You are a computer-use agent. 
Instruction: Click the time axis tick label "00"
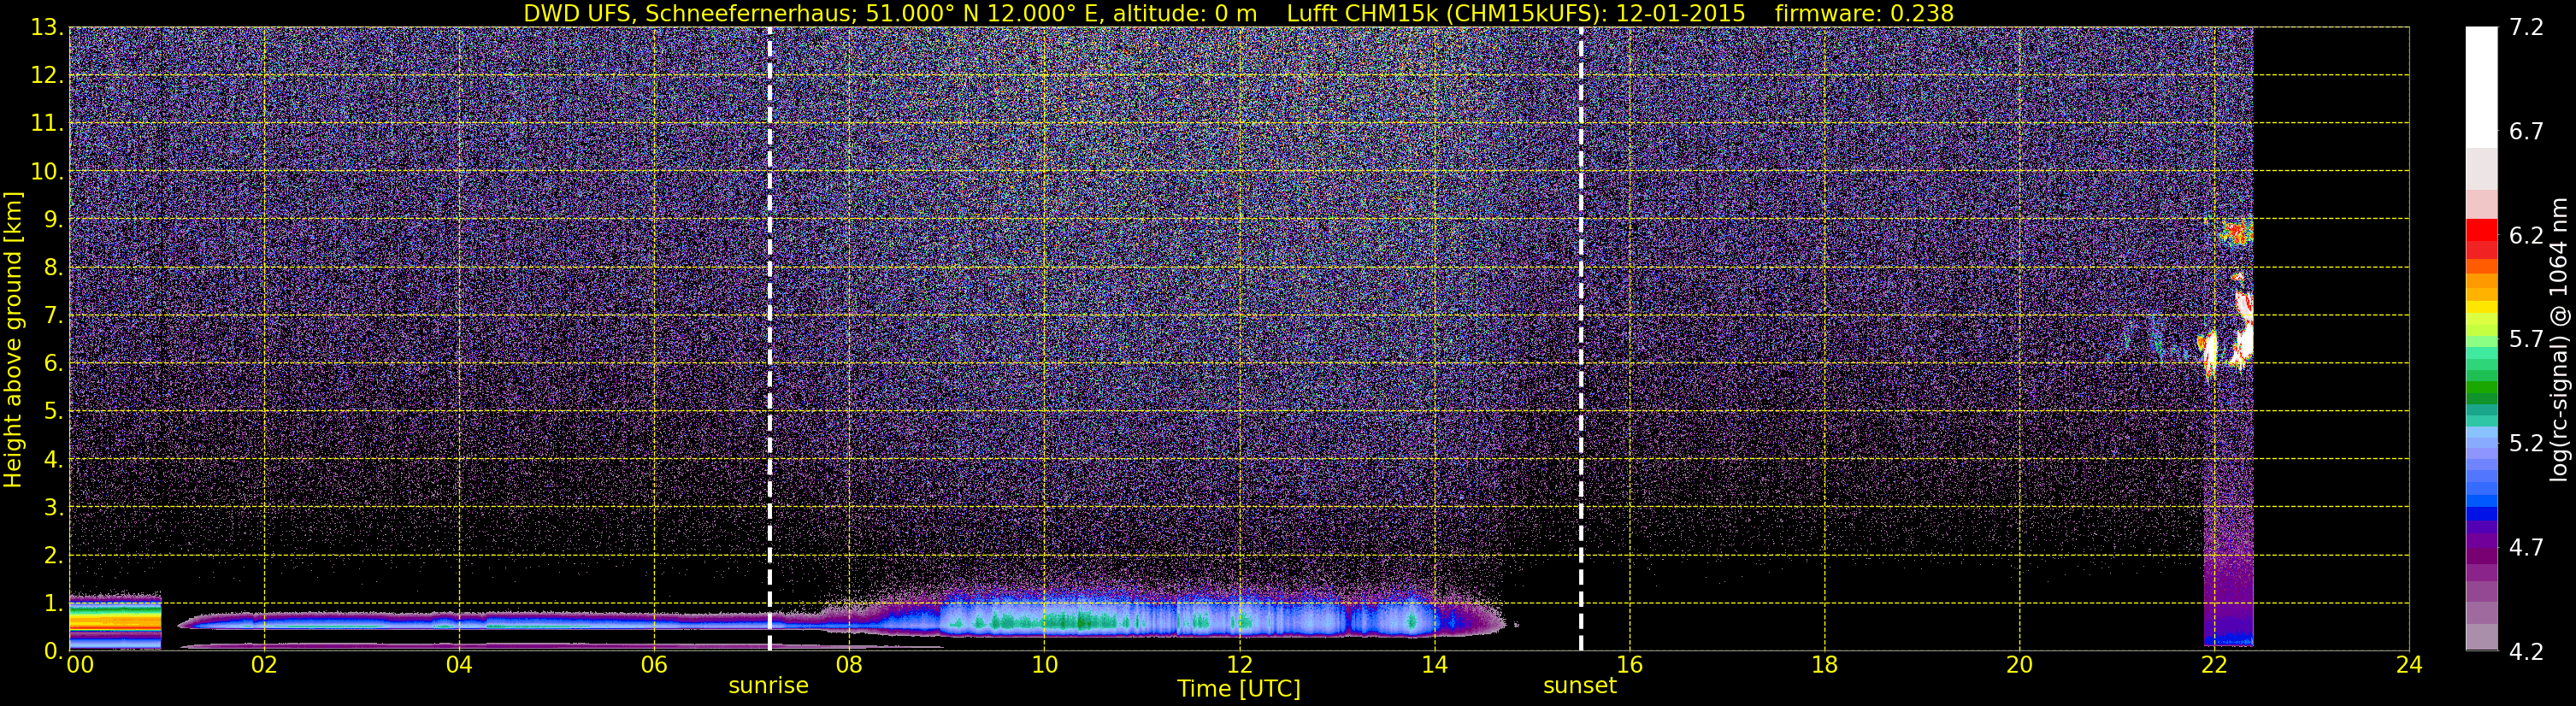tap(80, 665)
